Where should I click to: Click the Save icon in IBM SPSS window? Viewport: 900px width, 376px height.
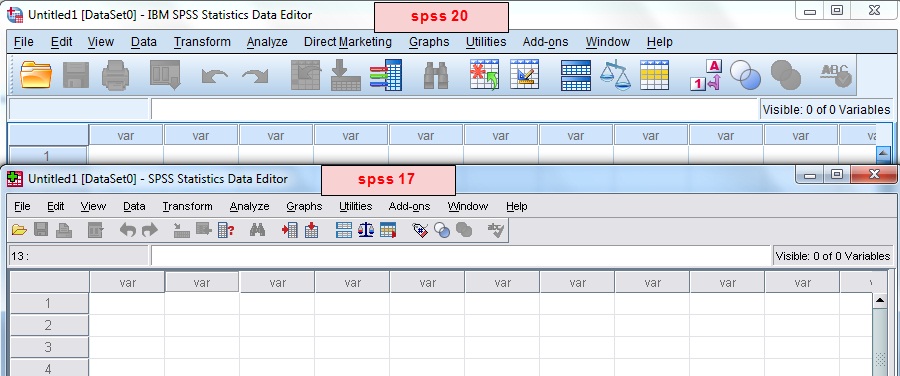click(75, 75)
